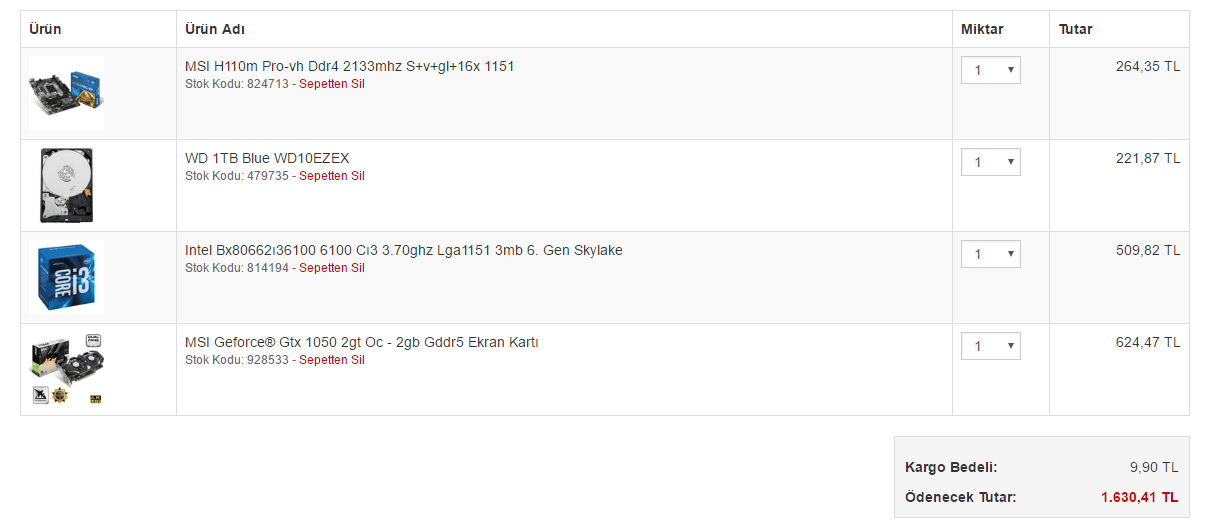Open the WD 1TB Blue WD10EZEX title
Viewport: 1206px width, 528px height.
pos(267,158)
